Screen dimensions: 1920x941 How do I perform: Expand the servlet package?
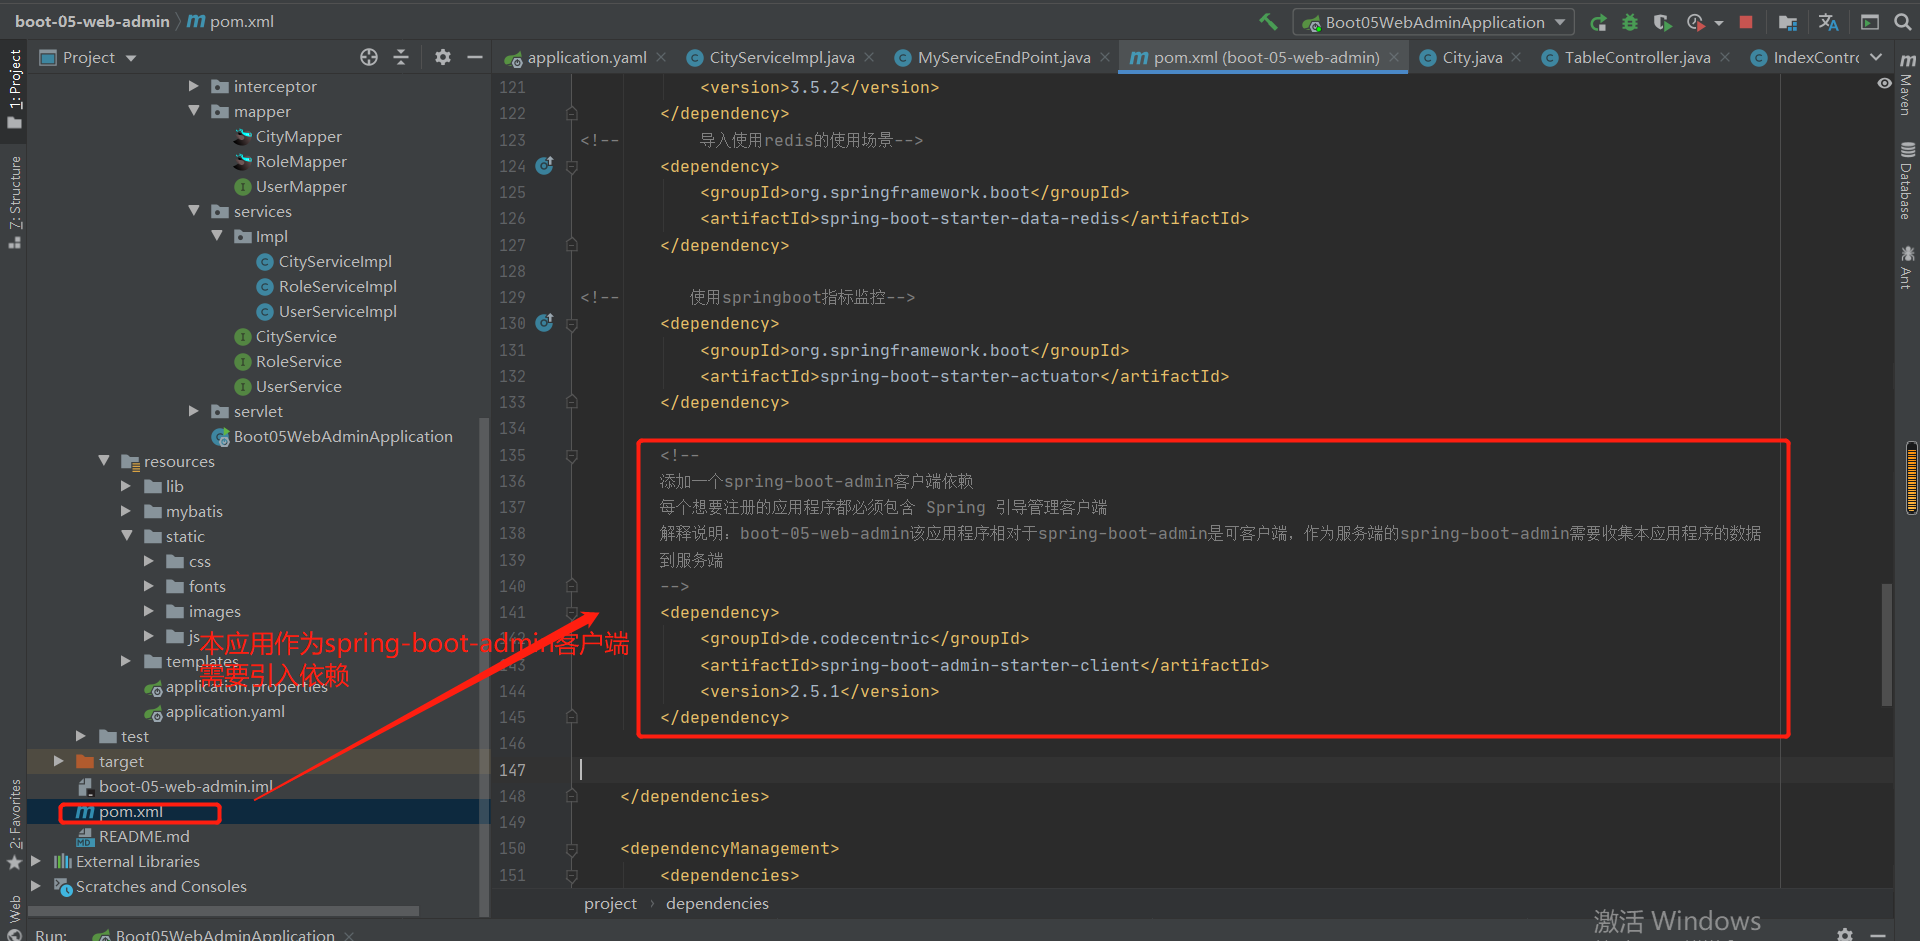coord(194,411)
